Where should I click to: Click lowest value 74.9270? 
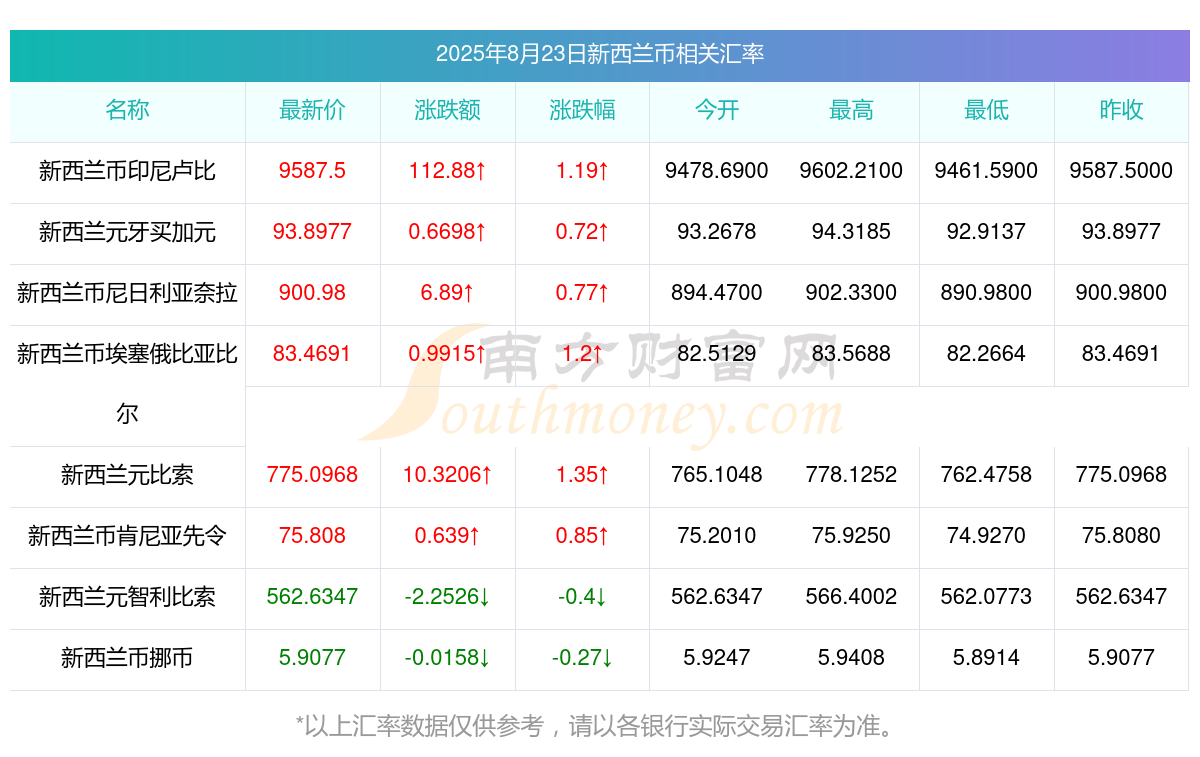[987, 536]
